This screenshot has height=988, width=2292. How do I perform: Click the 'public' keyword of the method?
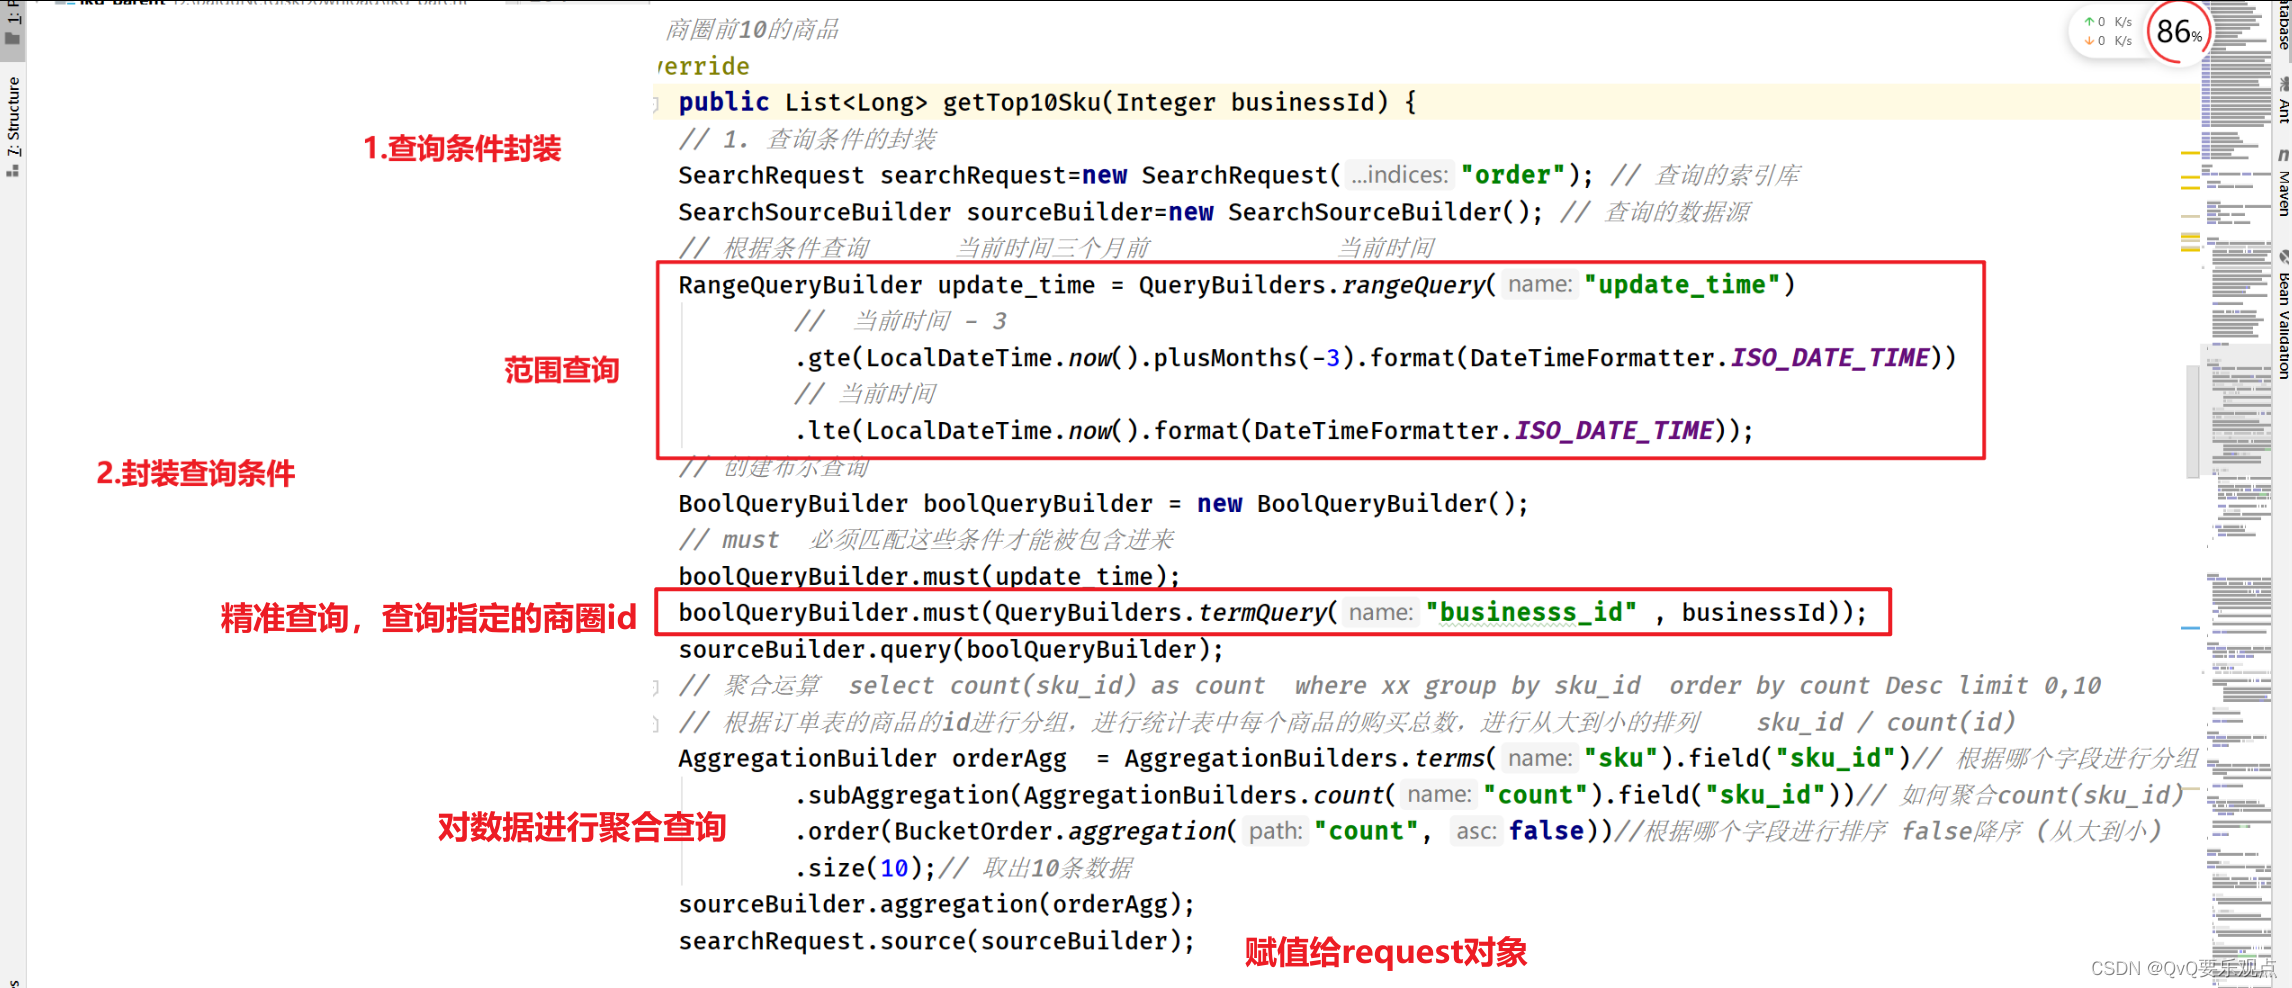click(x=724, y=102)
